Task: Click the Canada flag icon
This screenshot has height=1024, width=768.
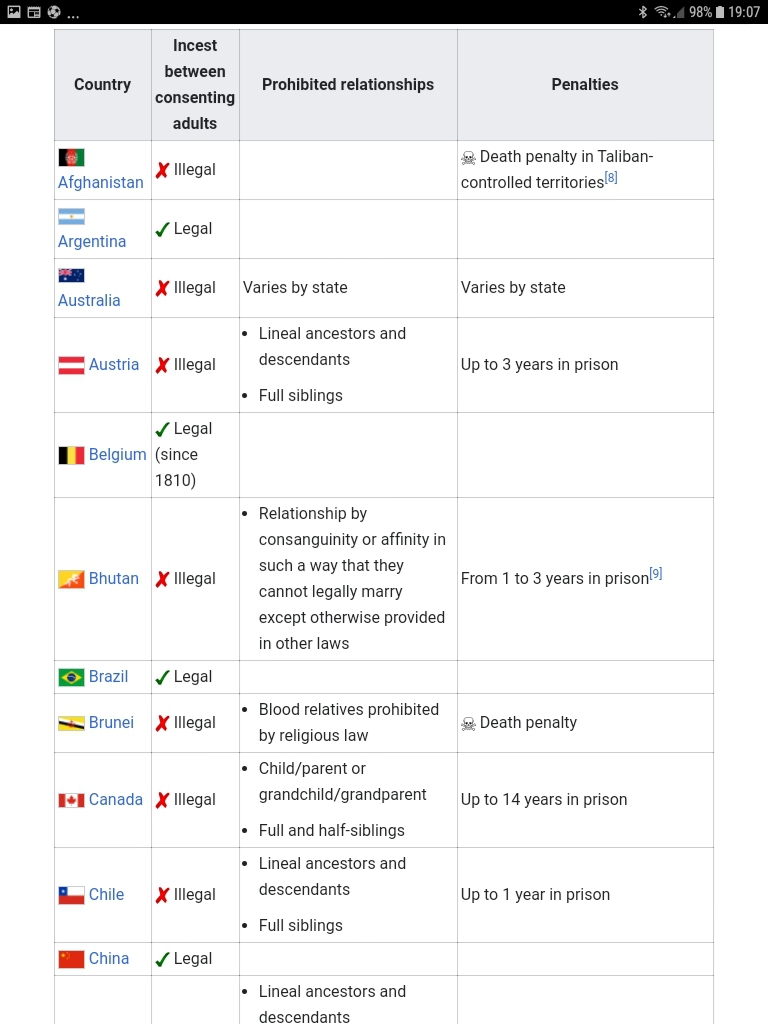Action: point(71,800)
